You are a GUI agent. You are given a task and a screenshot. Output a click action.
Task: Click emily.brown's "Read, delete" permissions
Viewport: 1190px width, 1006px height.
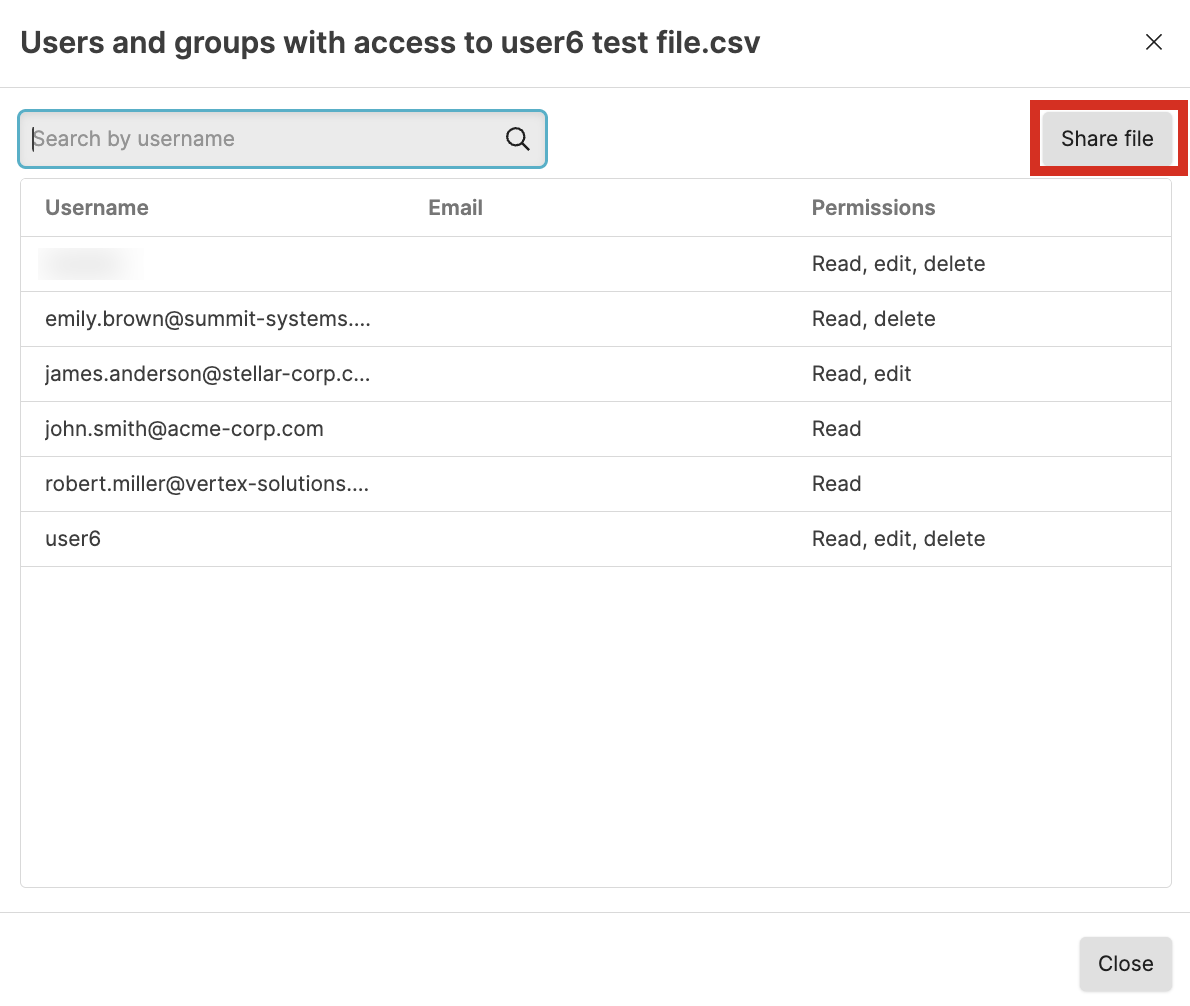point(873,319)
